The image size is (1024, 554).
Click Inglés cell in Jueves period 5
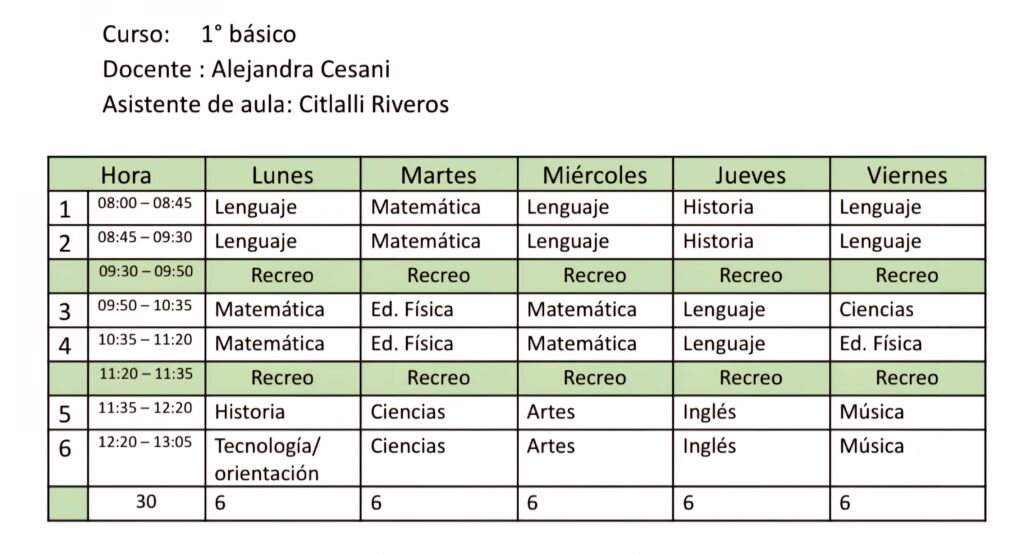point(751,412)
